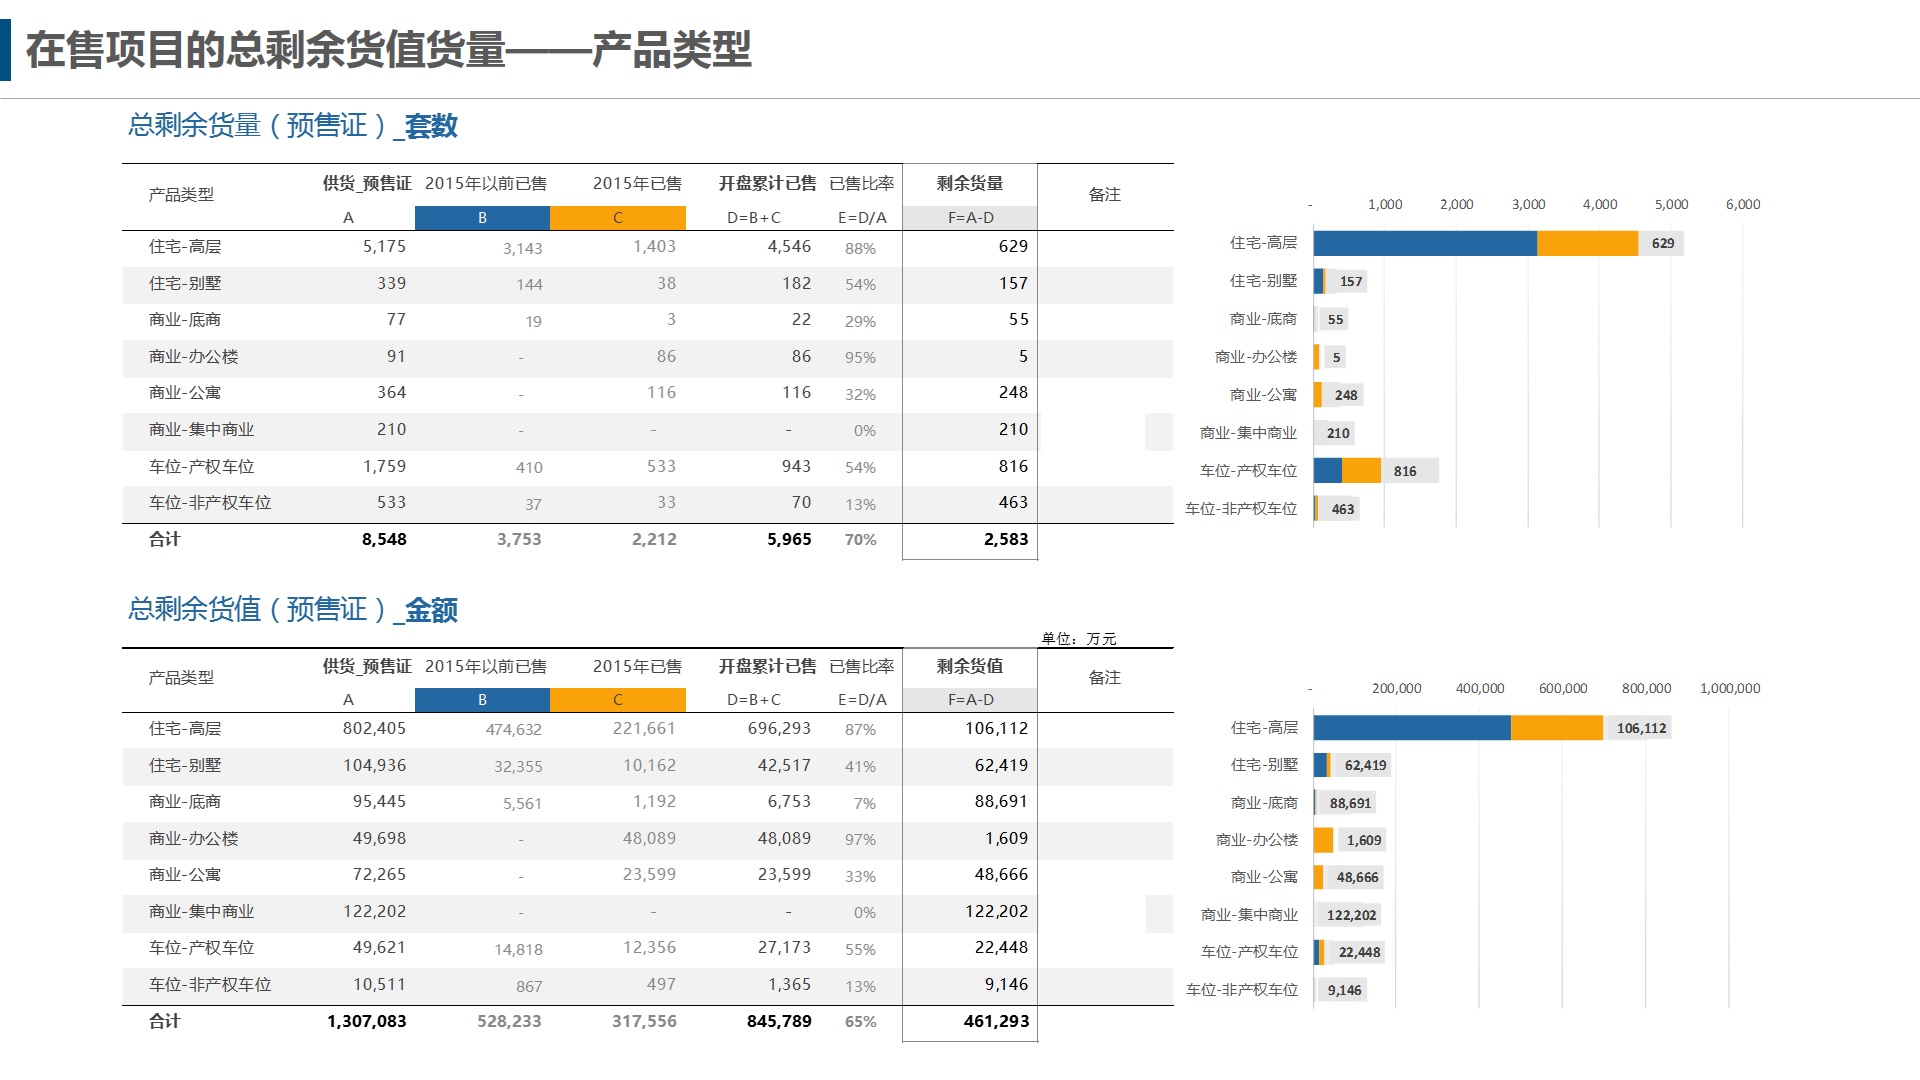This screenshot has width=1920, height=1080.
Task: Click blue bar for 车位-产权车位 in units chart
Action: tap(1328, 471)
